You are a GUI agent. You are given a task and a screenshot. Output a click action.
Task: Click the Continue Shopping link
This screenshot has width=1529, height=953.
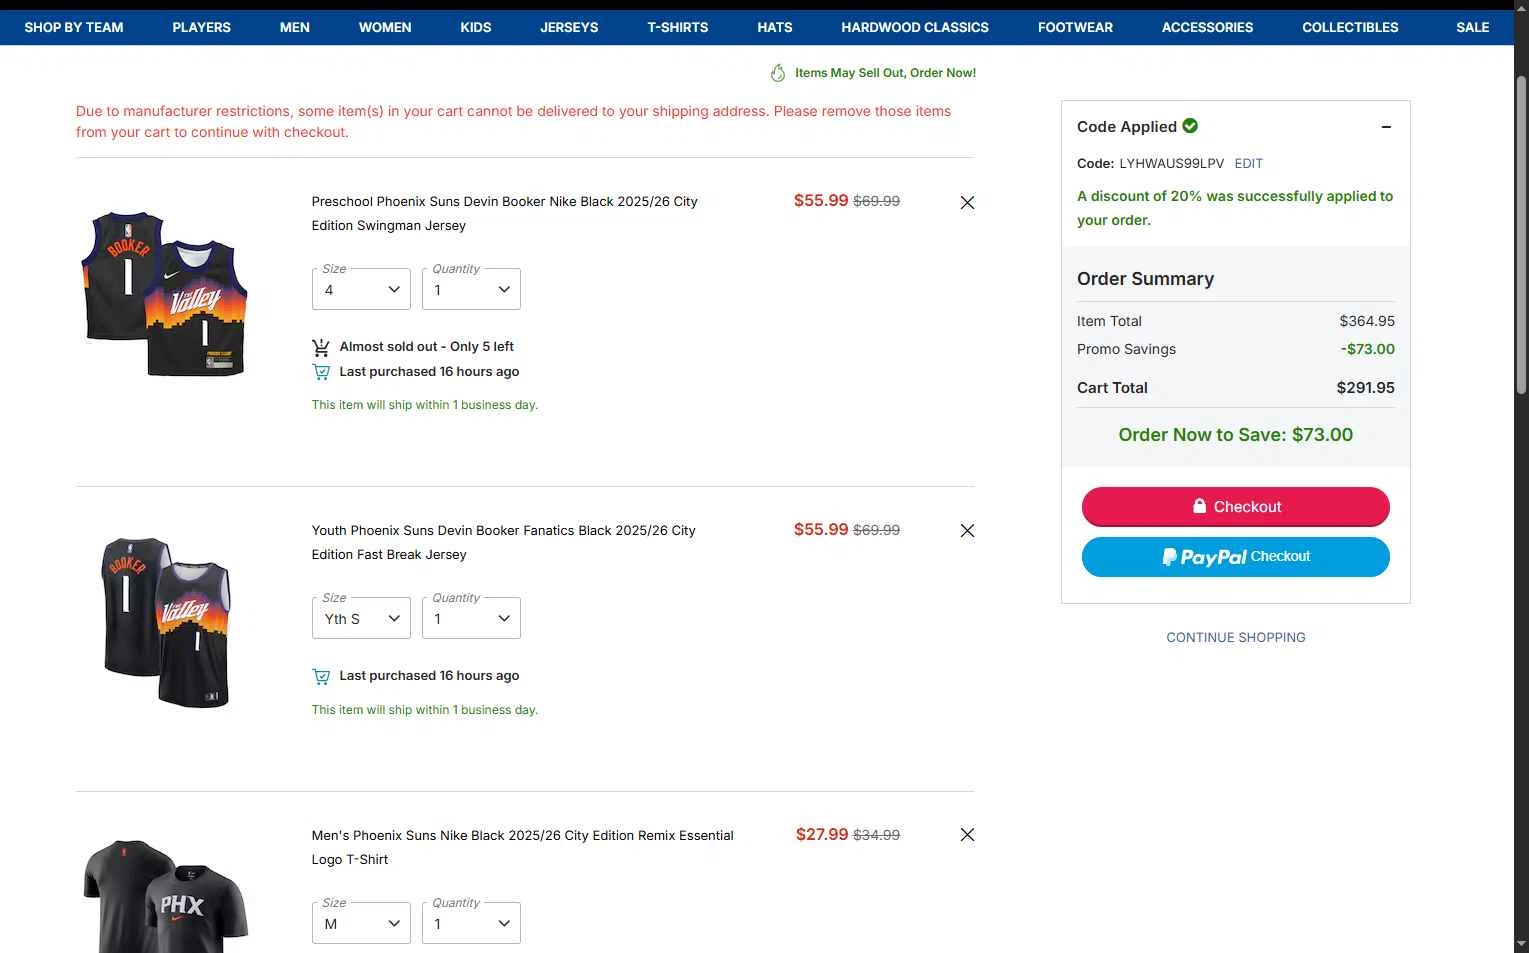click(1236, 637)
